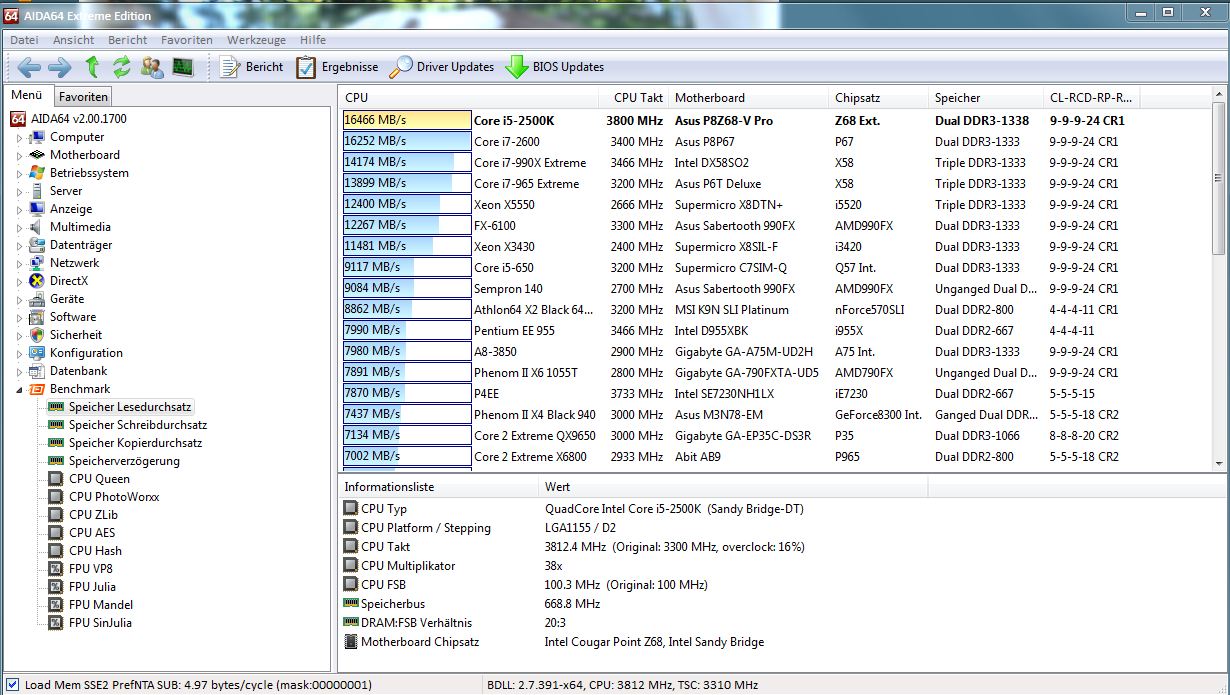Click the green up-level arrow icon

[92, 67]
